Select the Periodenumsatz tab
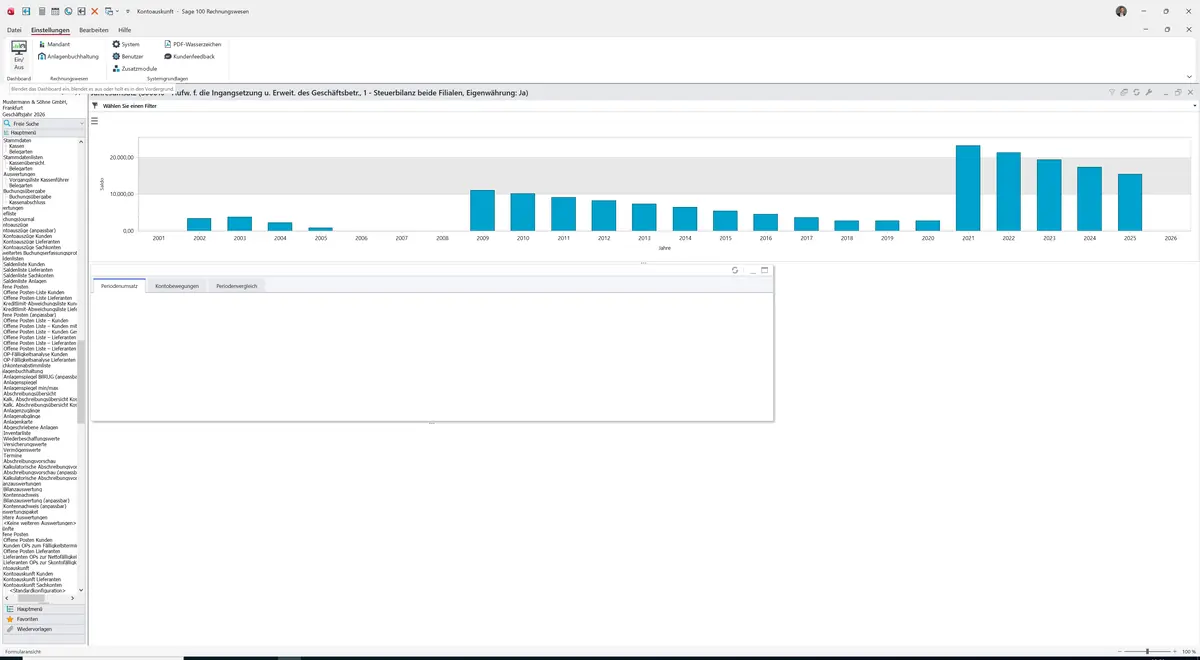This screenshot has height=660, width=1200. click(120, 286)
